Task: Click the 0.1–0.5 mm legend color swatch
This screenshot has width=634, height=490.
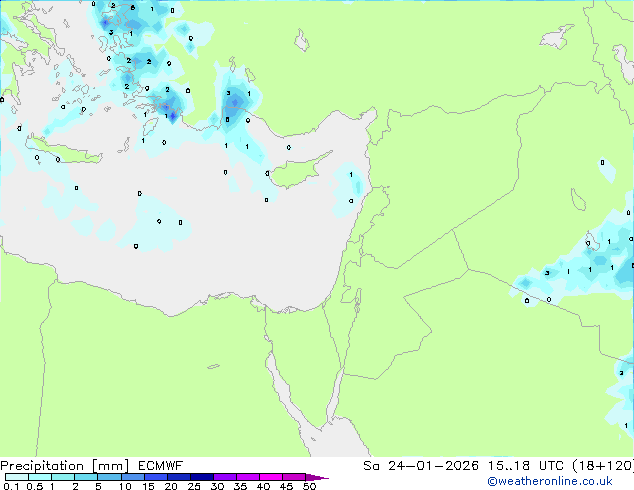Action: pos(17,477)
